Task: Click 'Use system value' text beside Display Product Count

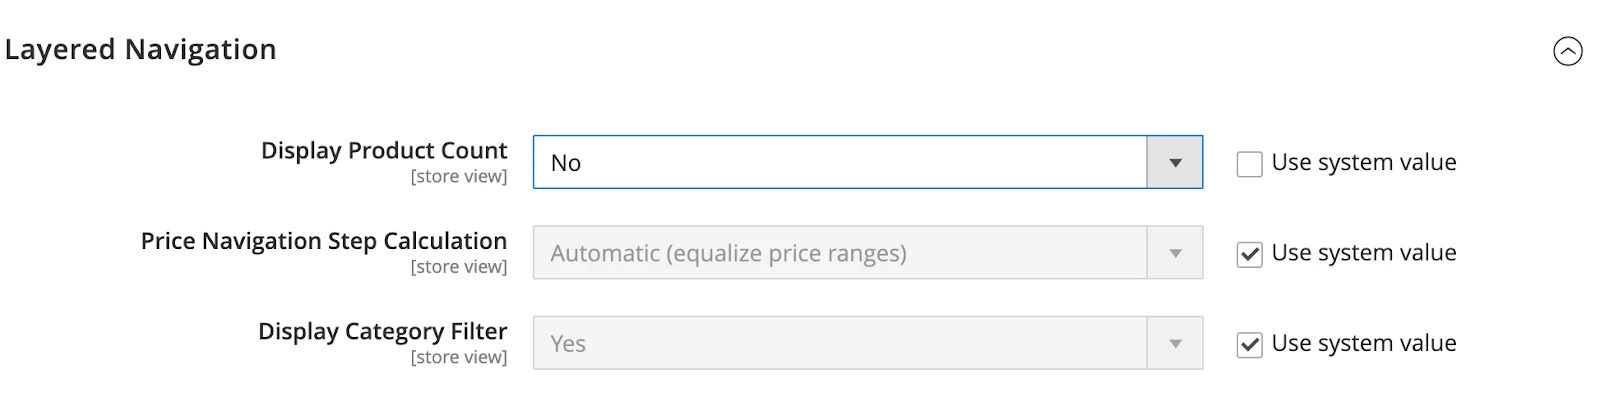Action: pyautogui.click(x=1363, y=163)
